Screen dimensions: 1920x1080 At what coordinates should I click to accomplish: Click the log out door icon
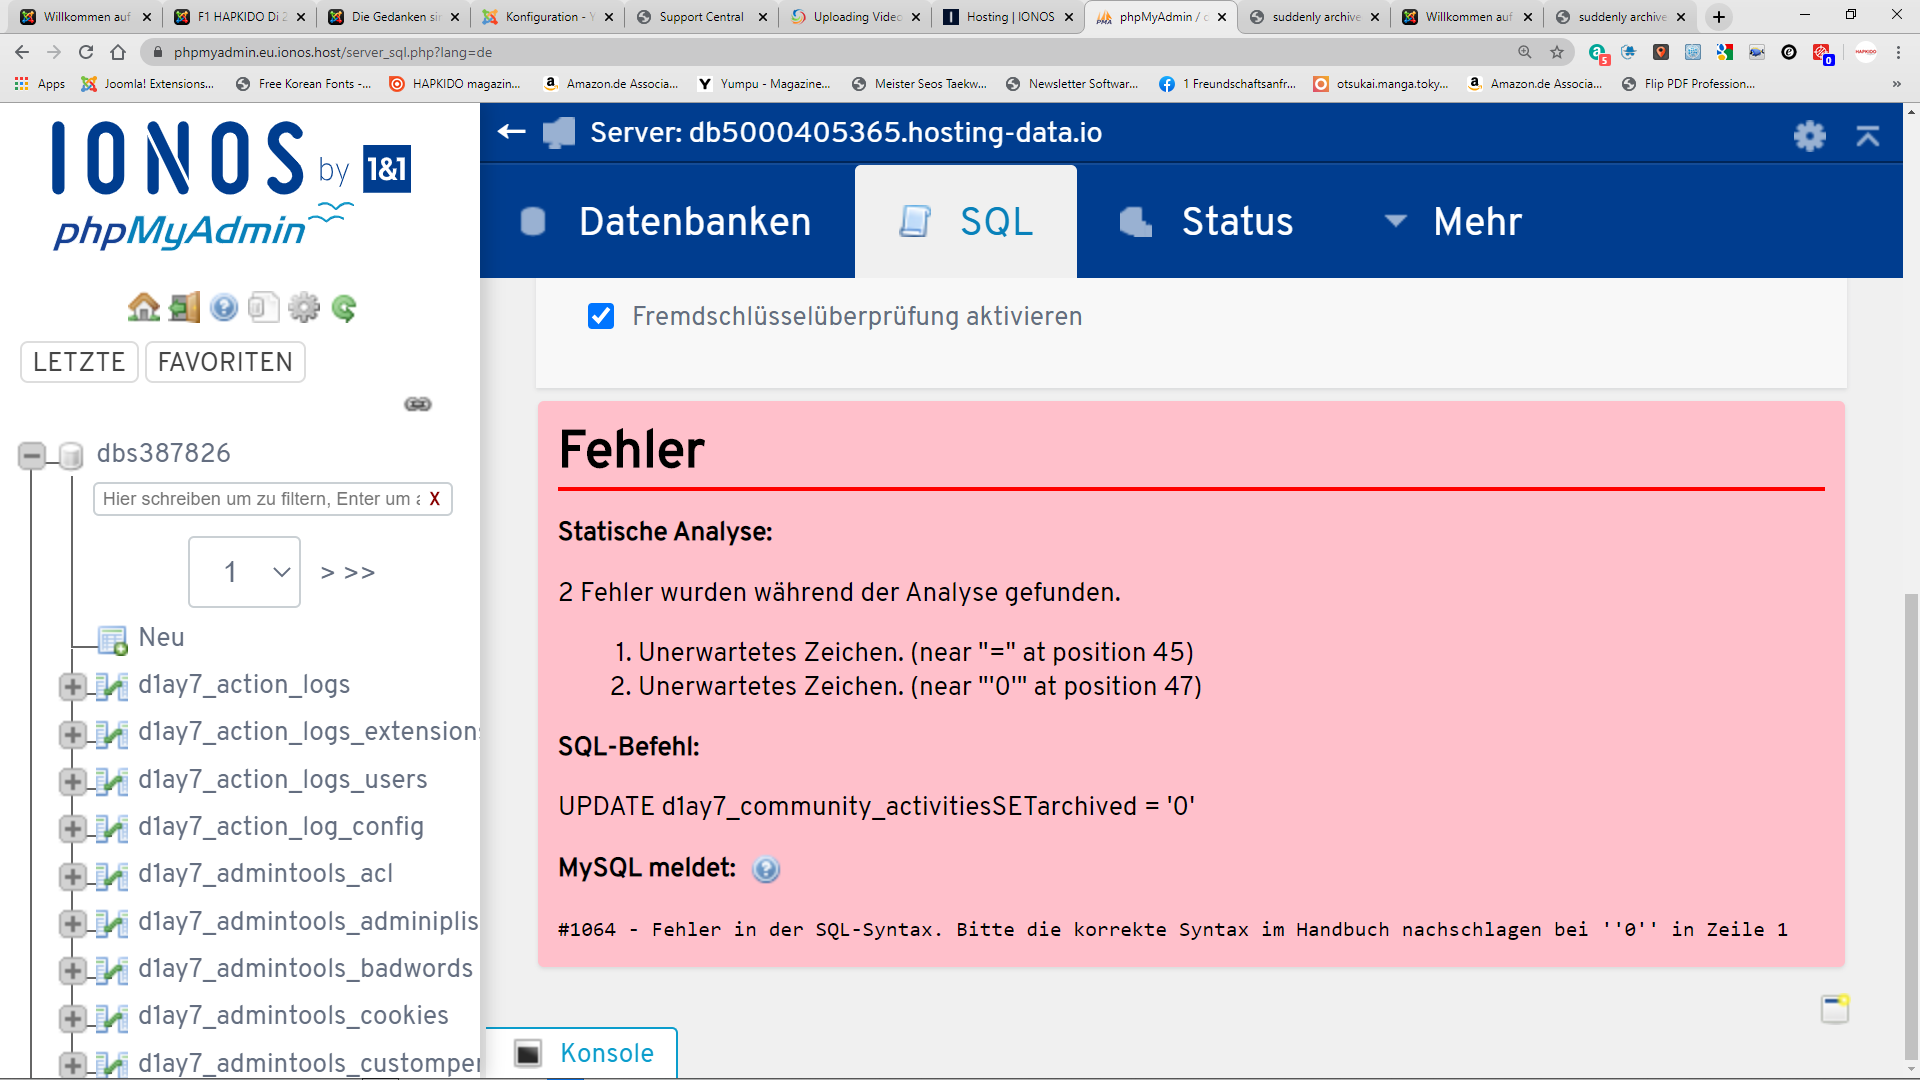184,308
